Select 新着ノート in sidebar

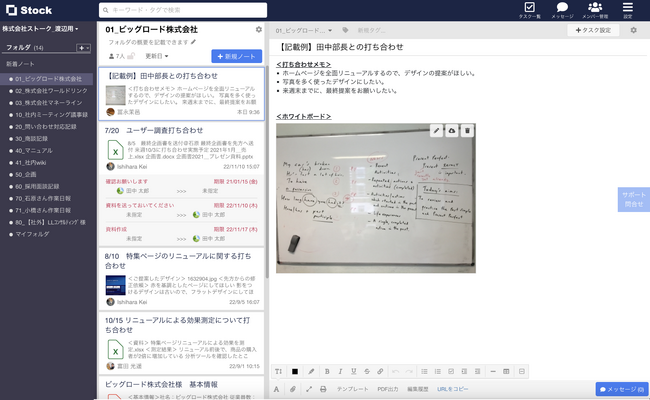[20, 64]
